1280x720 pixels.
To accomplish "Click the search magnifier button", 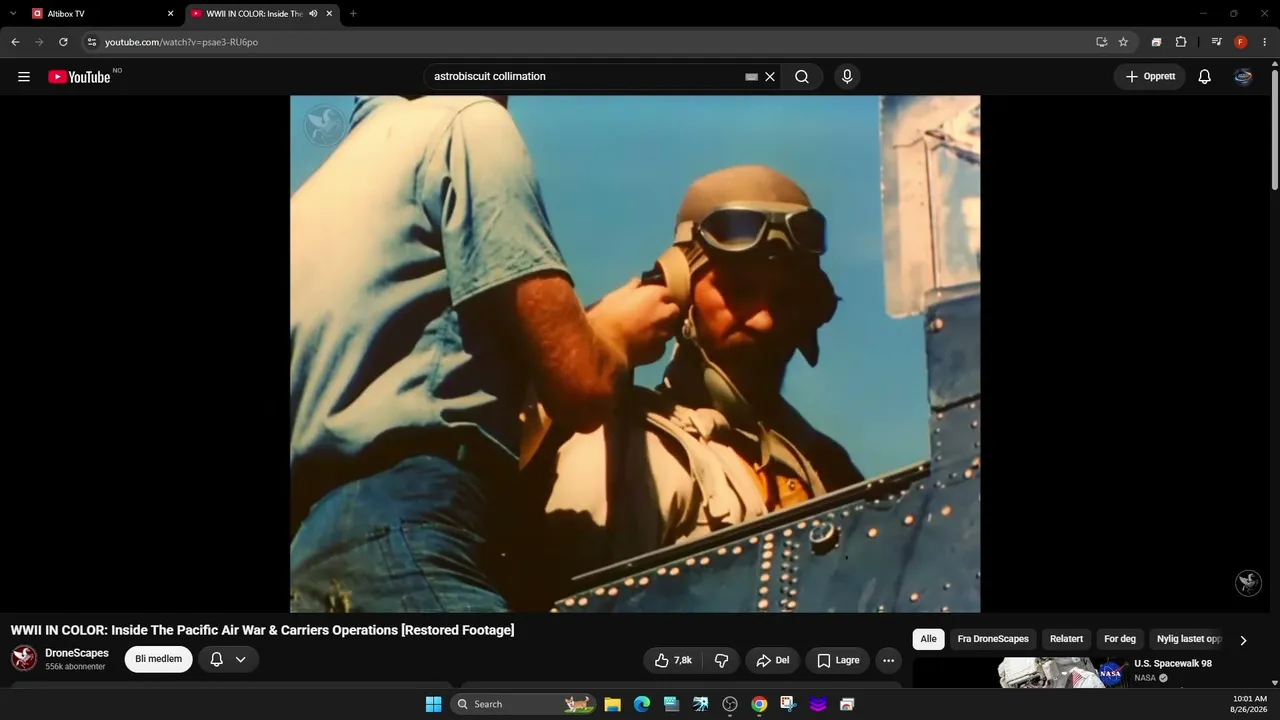I will [802, 77].
